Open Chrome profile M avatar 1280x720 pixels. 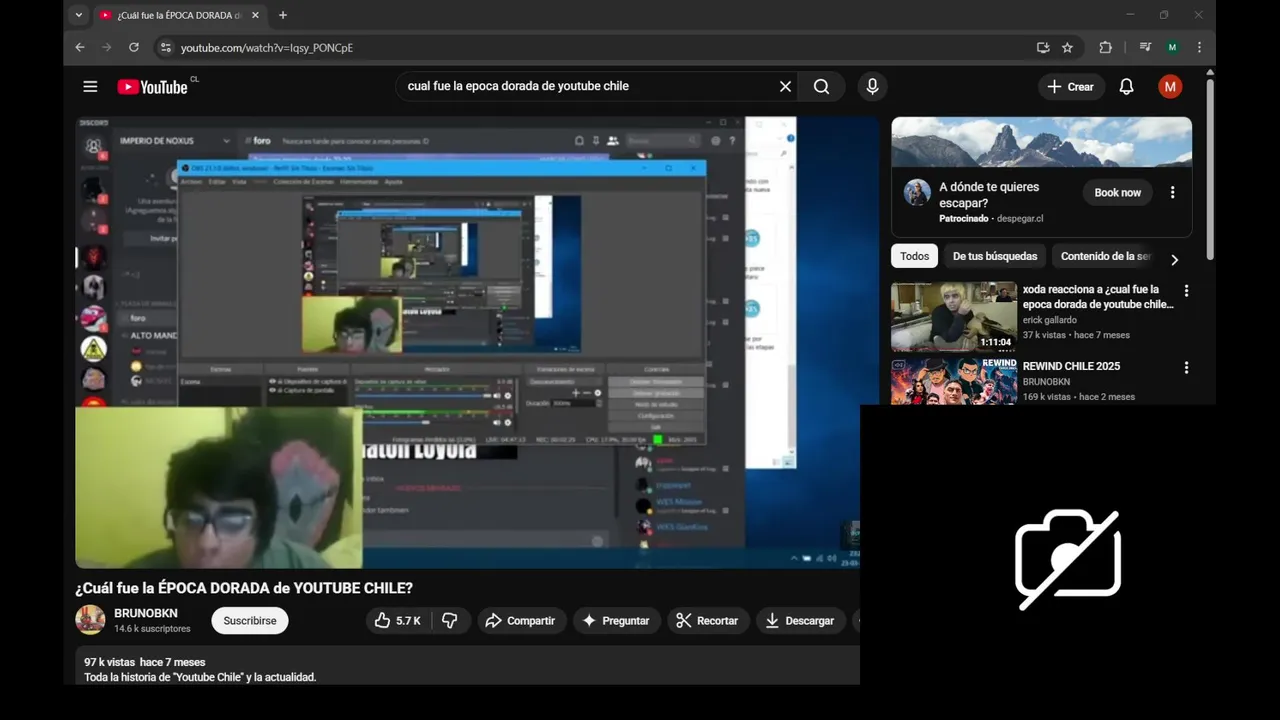click(1172, 47)
